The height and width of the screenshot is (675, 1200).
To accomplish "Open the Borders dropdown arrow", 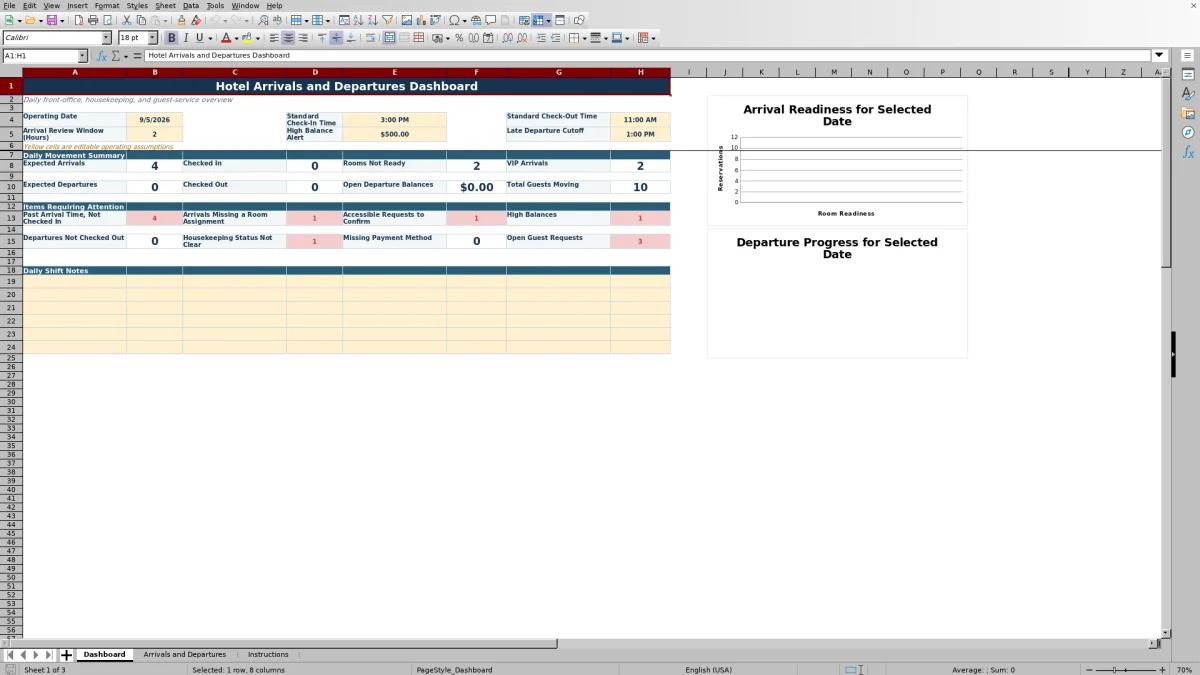I will 583,38.
